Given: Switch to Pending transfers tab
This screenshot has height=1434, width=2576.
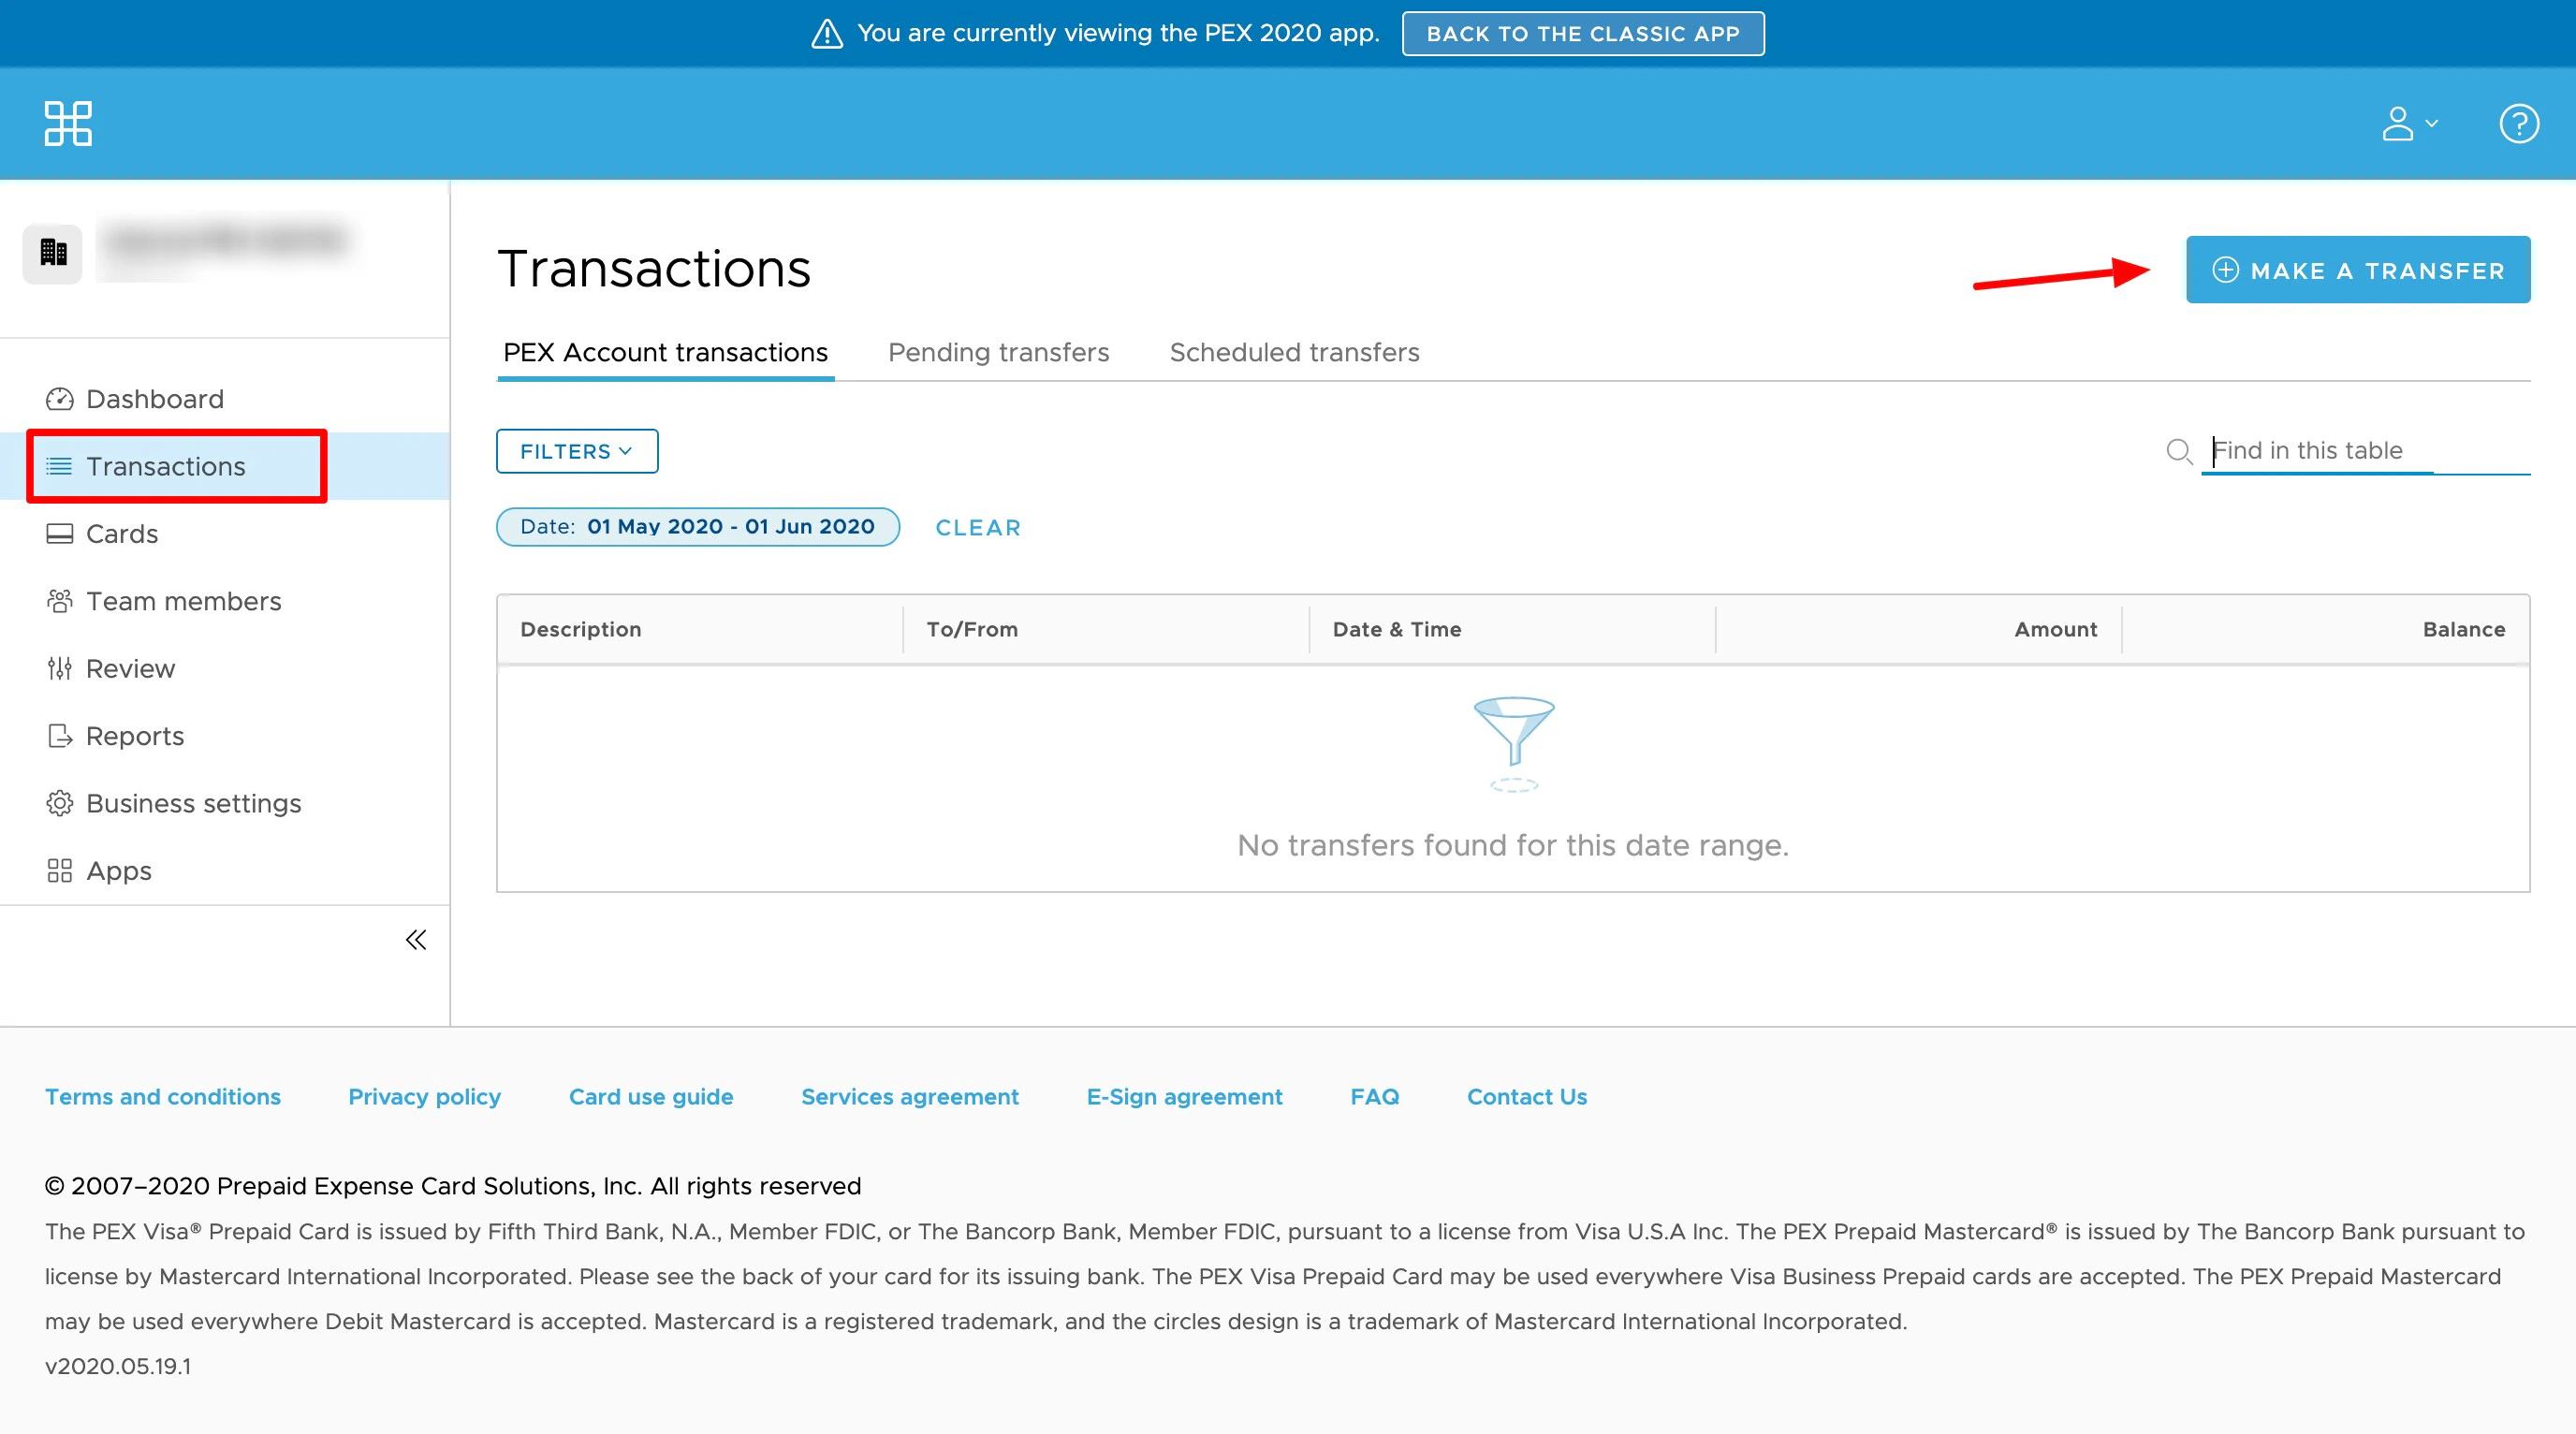Looking at the screenshot, I should 998,353.
